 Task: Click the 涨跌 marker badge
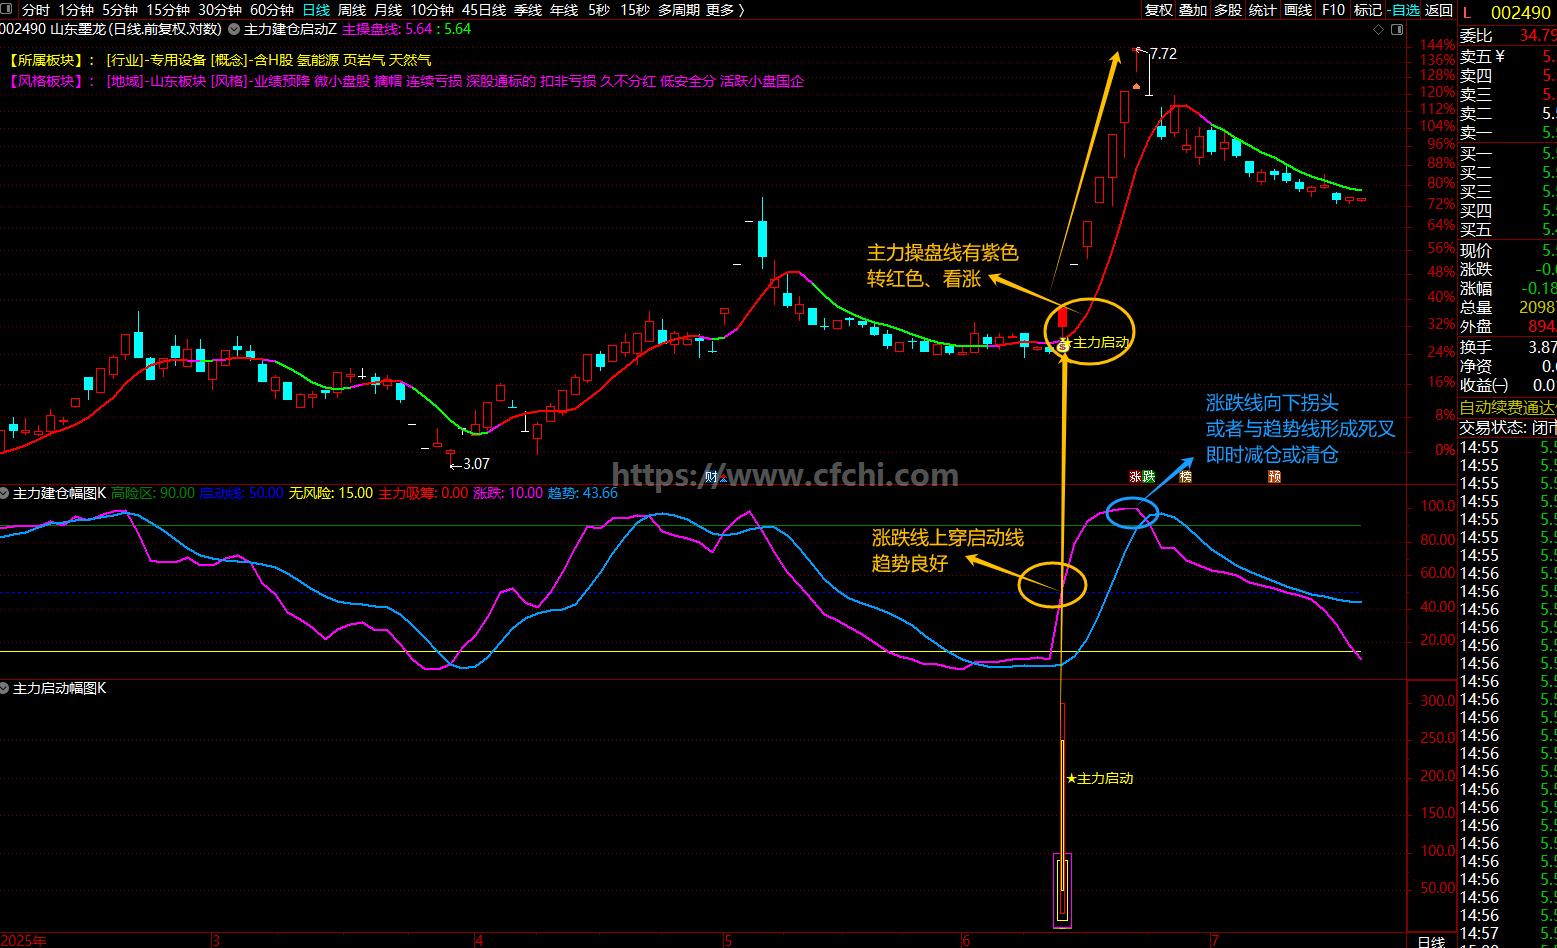pos(1142,477)
